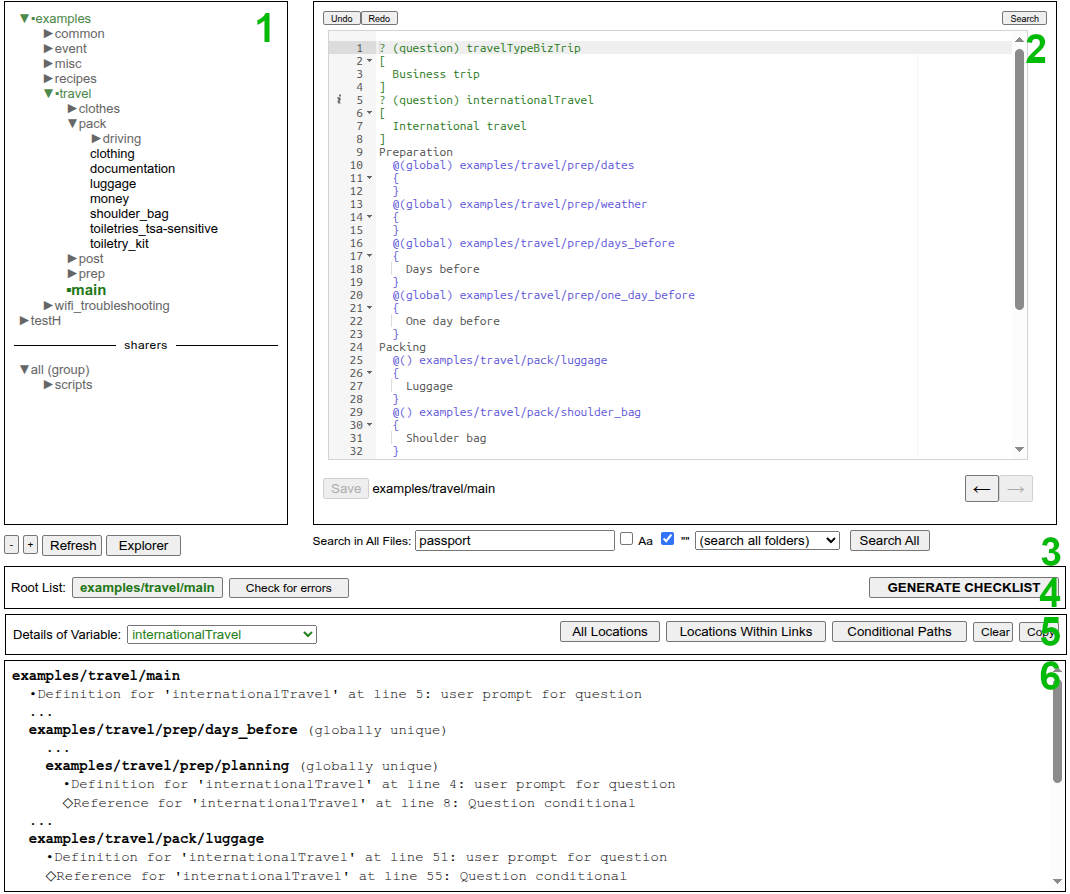The width and height of the screenshot is (1070, 894).
Task: Click the editor scrollbar down arrow
Action: click(1019, 450)
